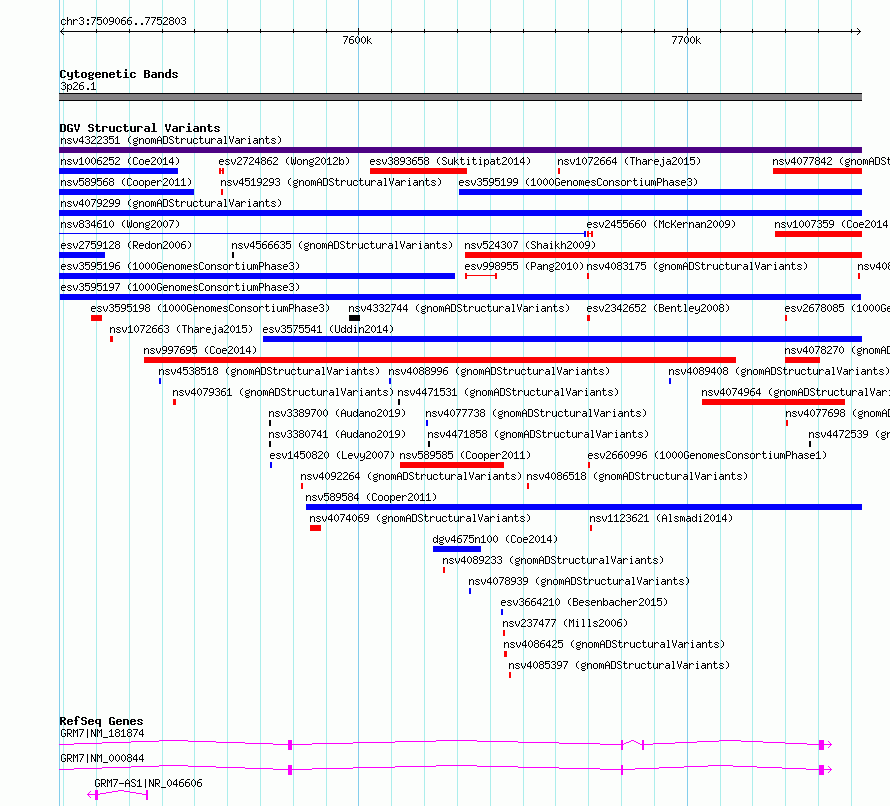Click nsv4078939 gnomAD variant label
890x806 pixels.
coord(579,581)
